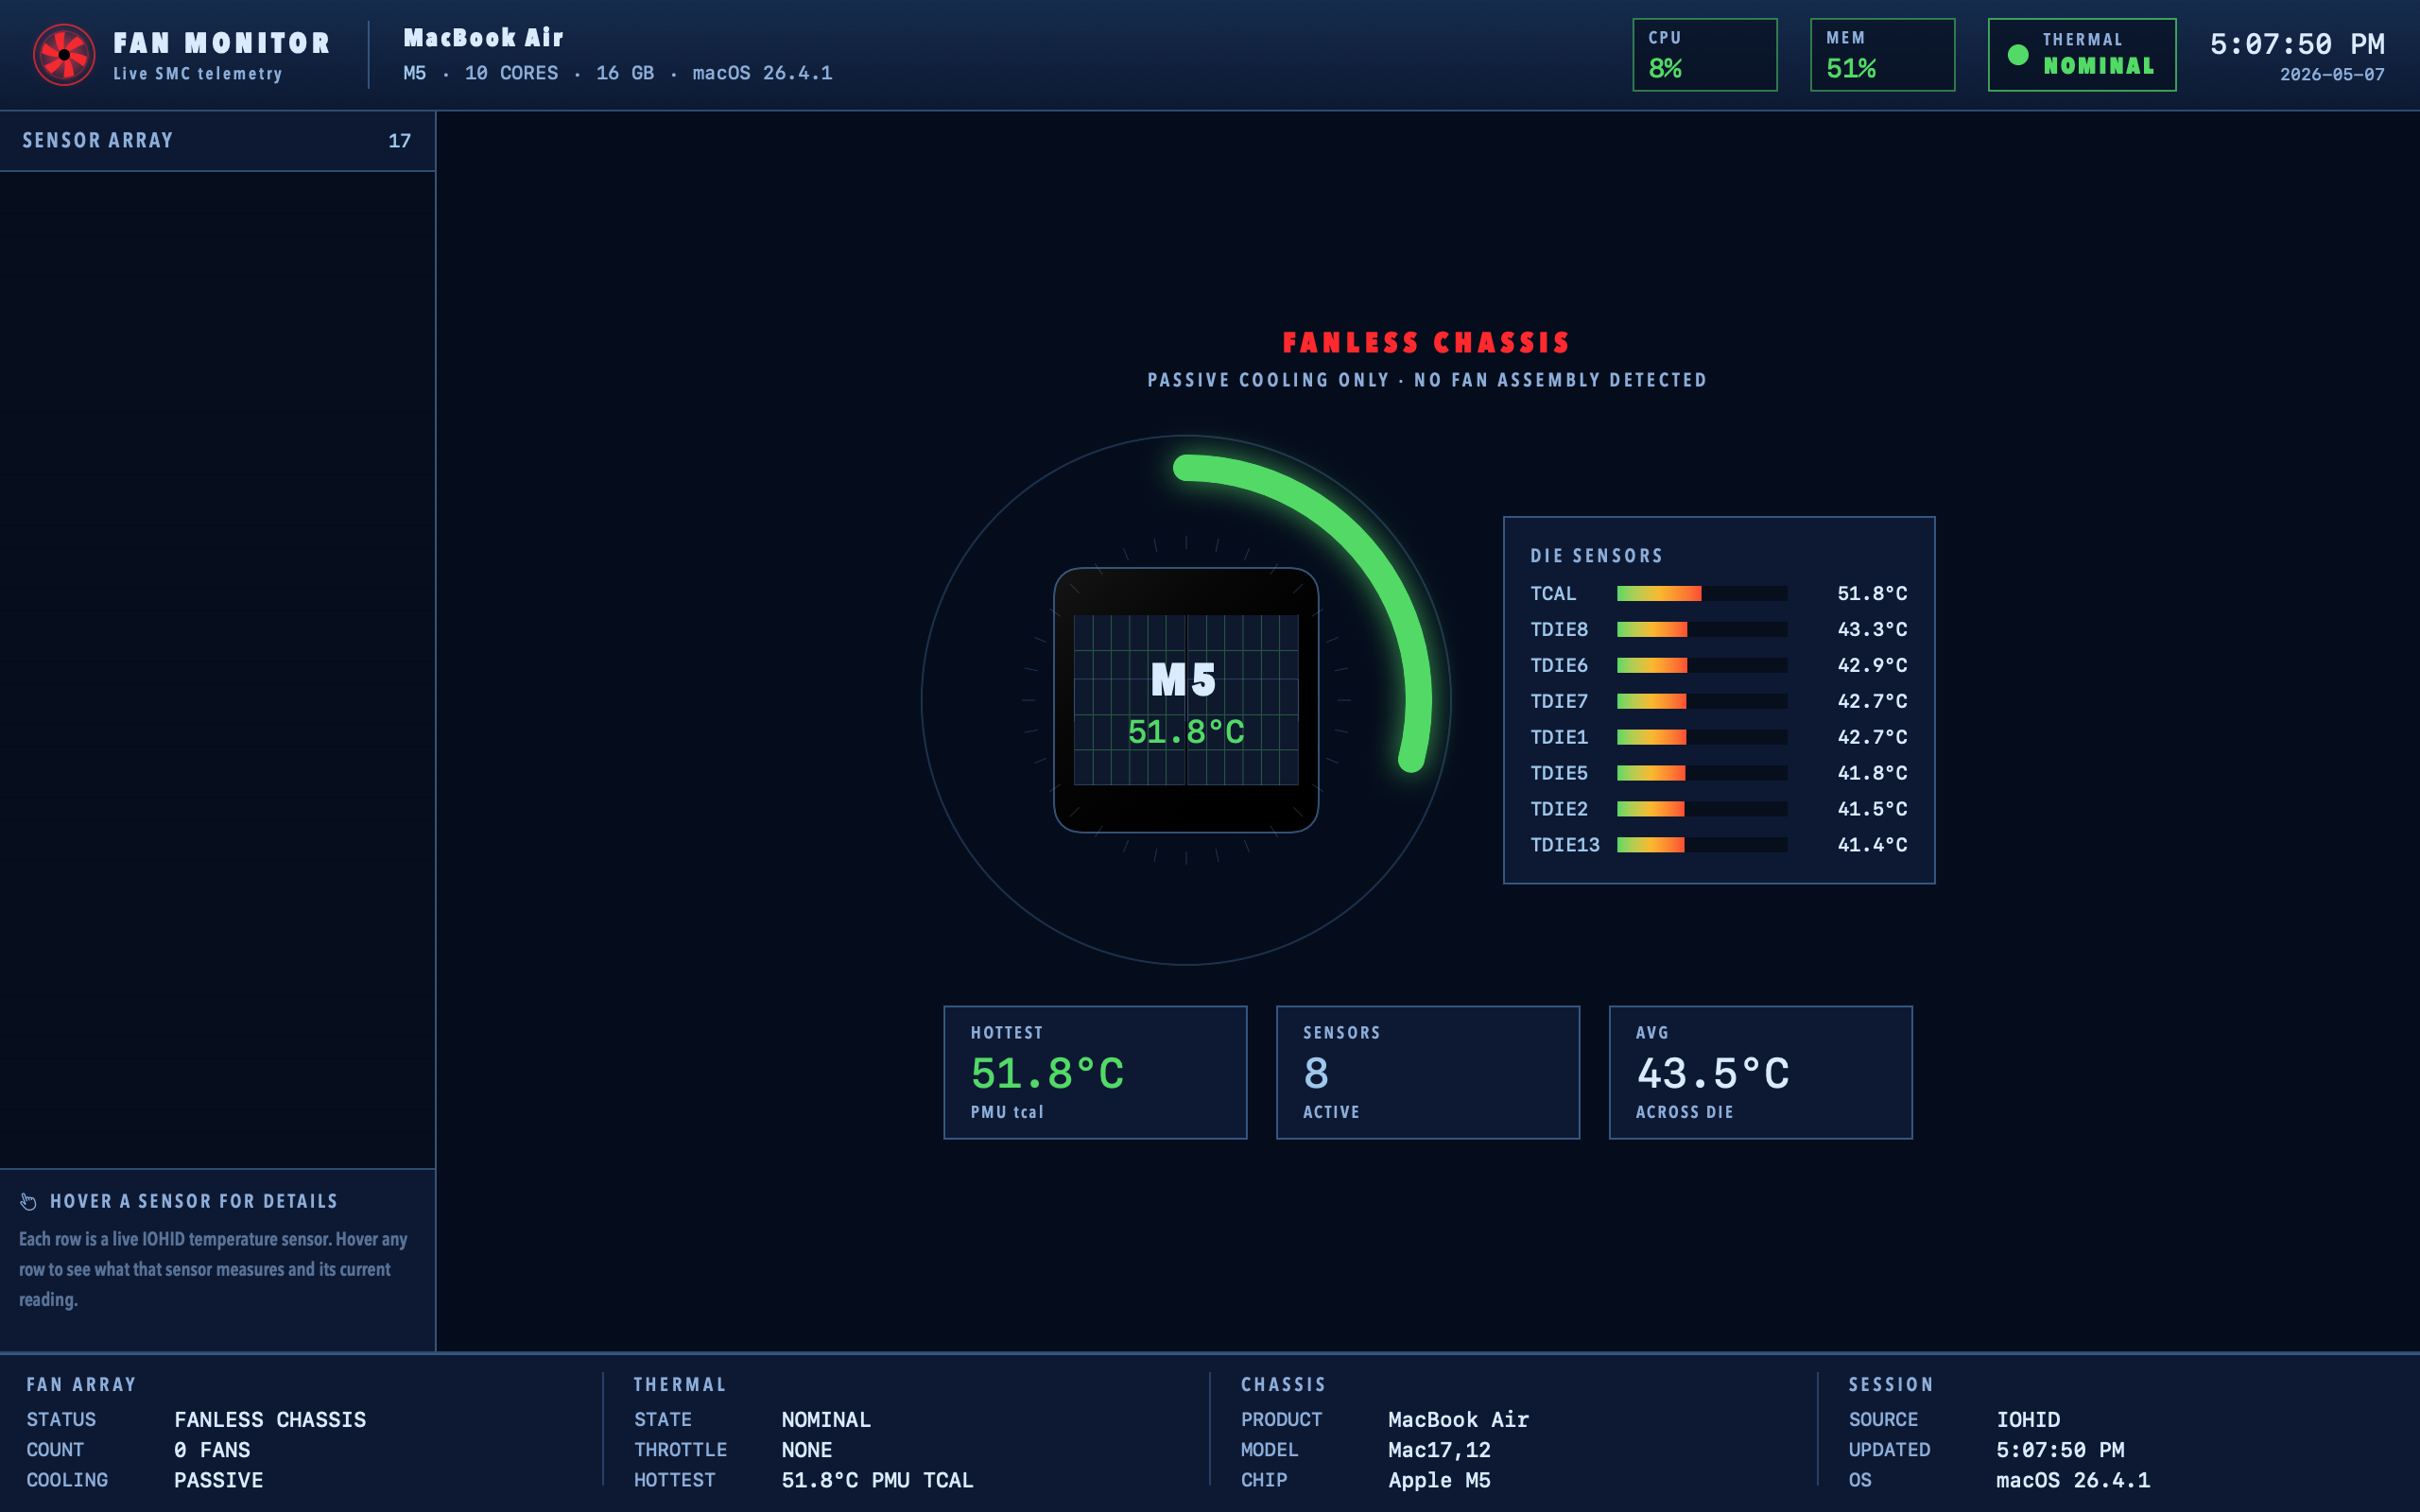Click the SENSOR ARRAY panel header
2420x1512 pixels.
217,141
